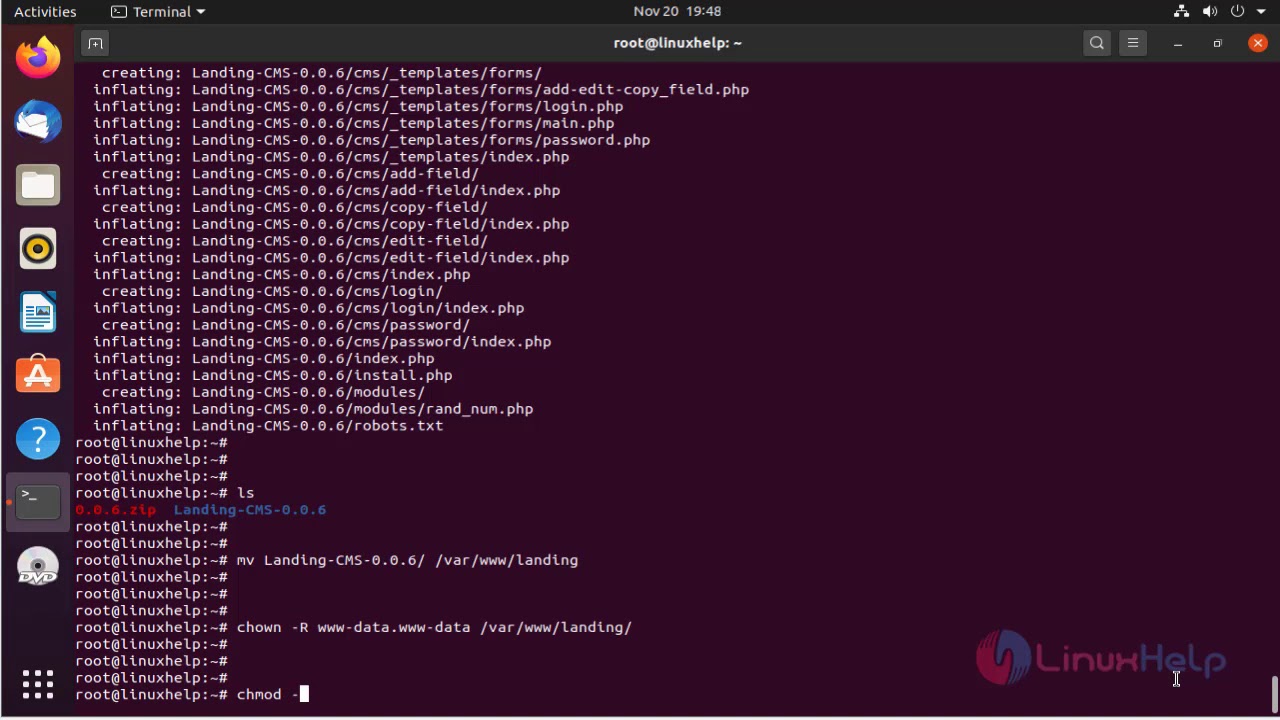Click the window title root@linuxhelp: ~

coord(677,43)
